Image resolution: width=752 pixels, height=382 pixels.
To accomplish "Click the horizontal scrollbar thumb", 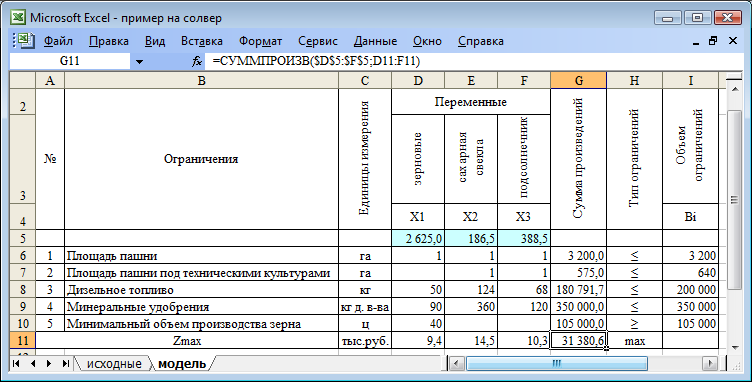I will (557, 364).
